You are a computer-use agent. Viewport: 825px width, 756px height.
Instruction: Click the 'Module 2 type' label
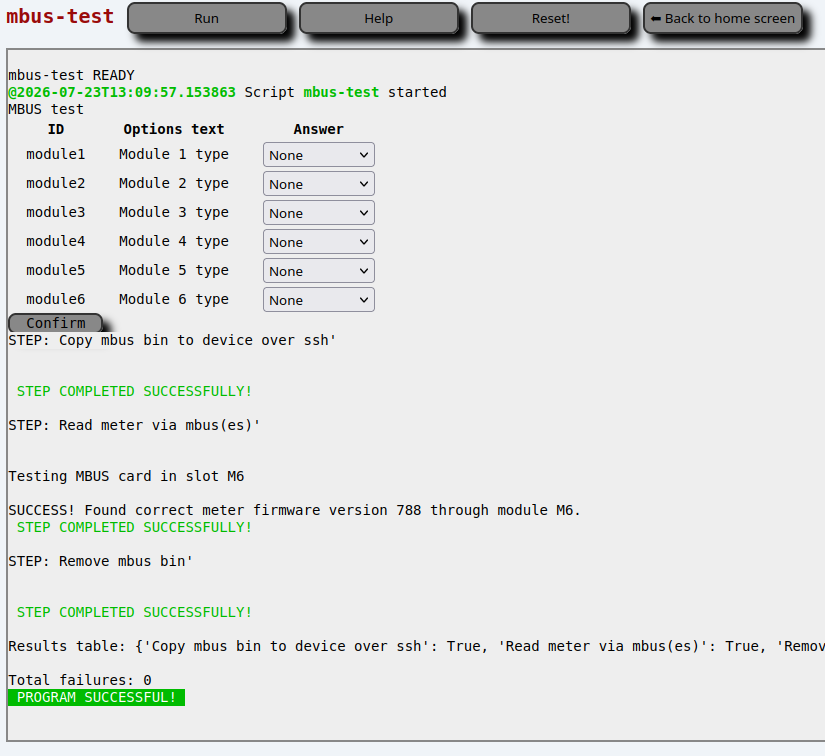[174, 184]
